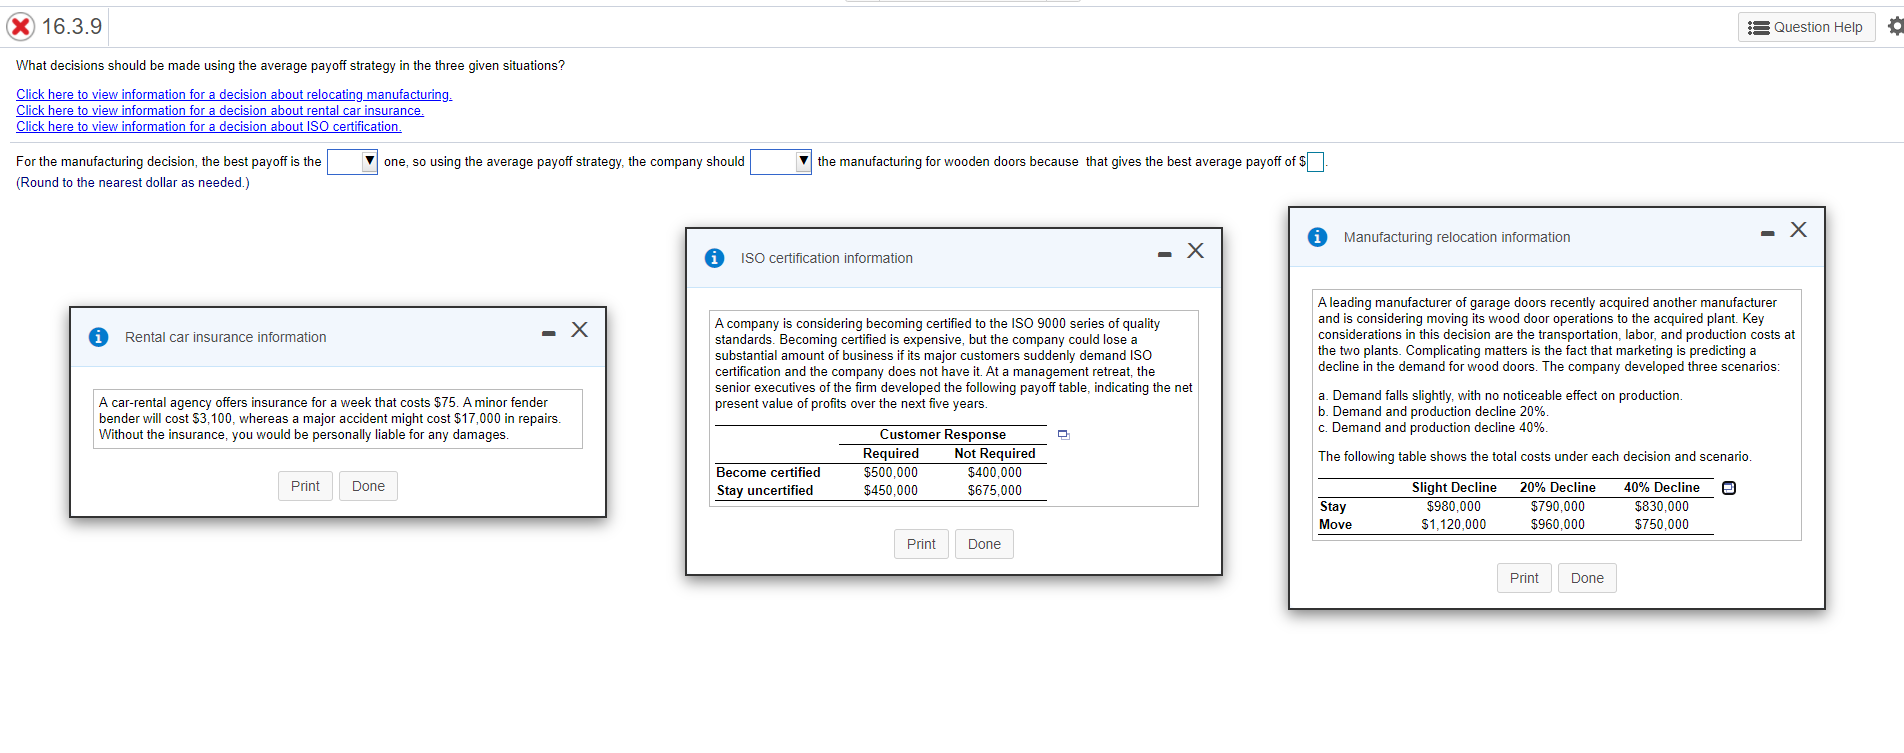Click Done in ISO certification dialog
Image resolution: width=1904 pixels, height=753 pixels.
(x=984, y=544)
